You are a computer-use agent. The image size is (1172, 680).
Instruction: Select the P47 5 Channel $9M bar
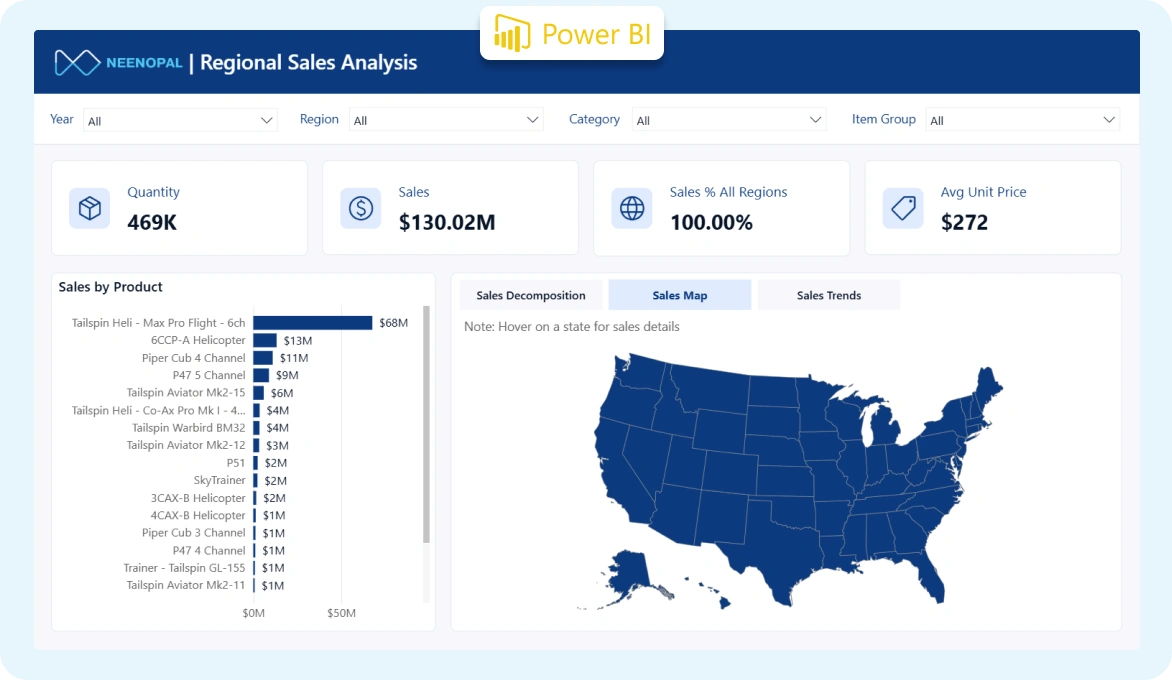coord(261,375)
